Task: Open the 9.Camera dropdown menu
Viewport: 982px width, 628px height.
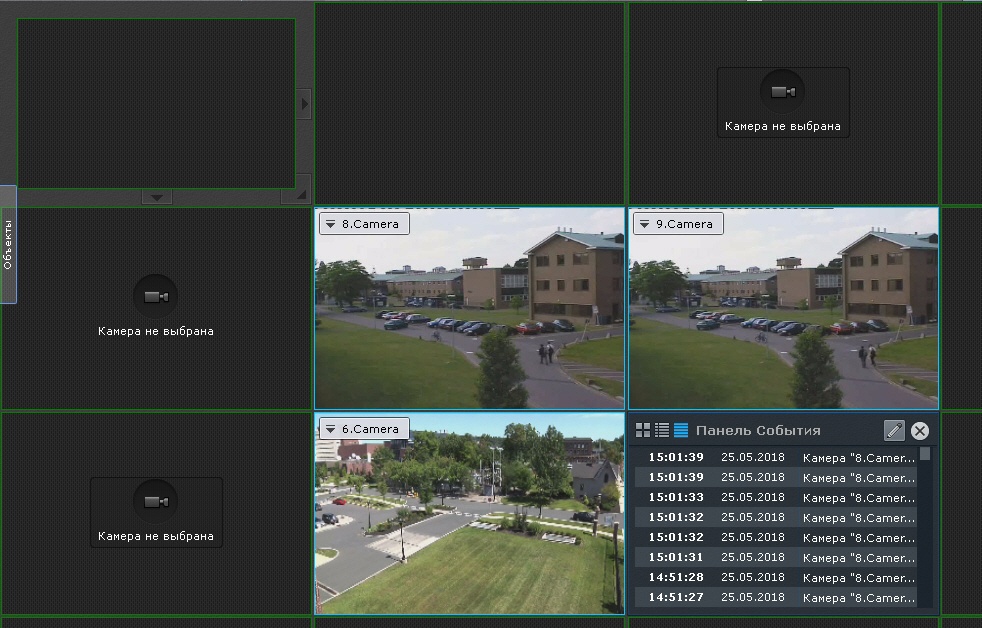Action: [x=644, y=224]
